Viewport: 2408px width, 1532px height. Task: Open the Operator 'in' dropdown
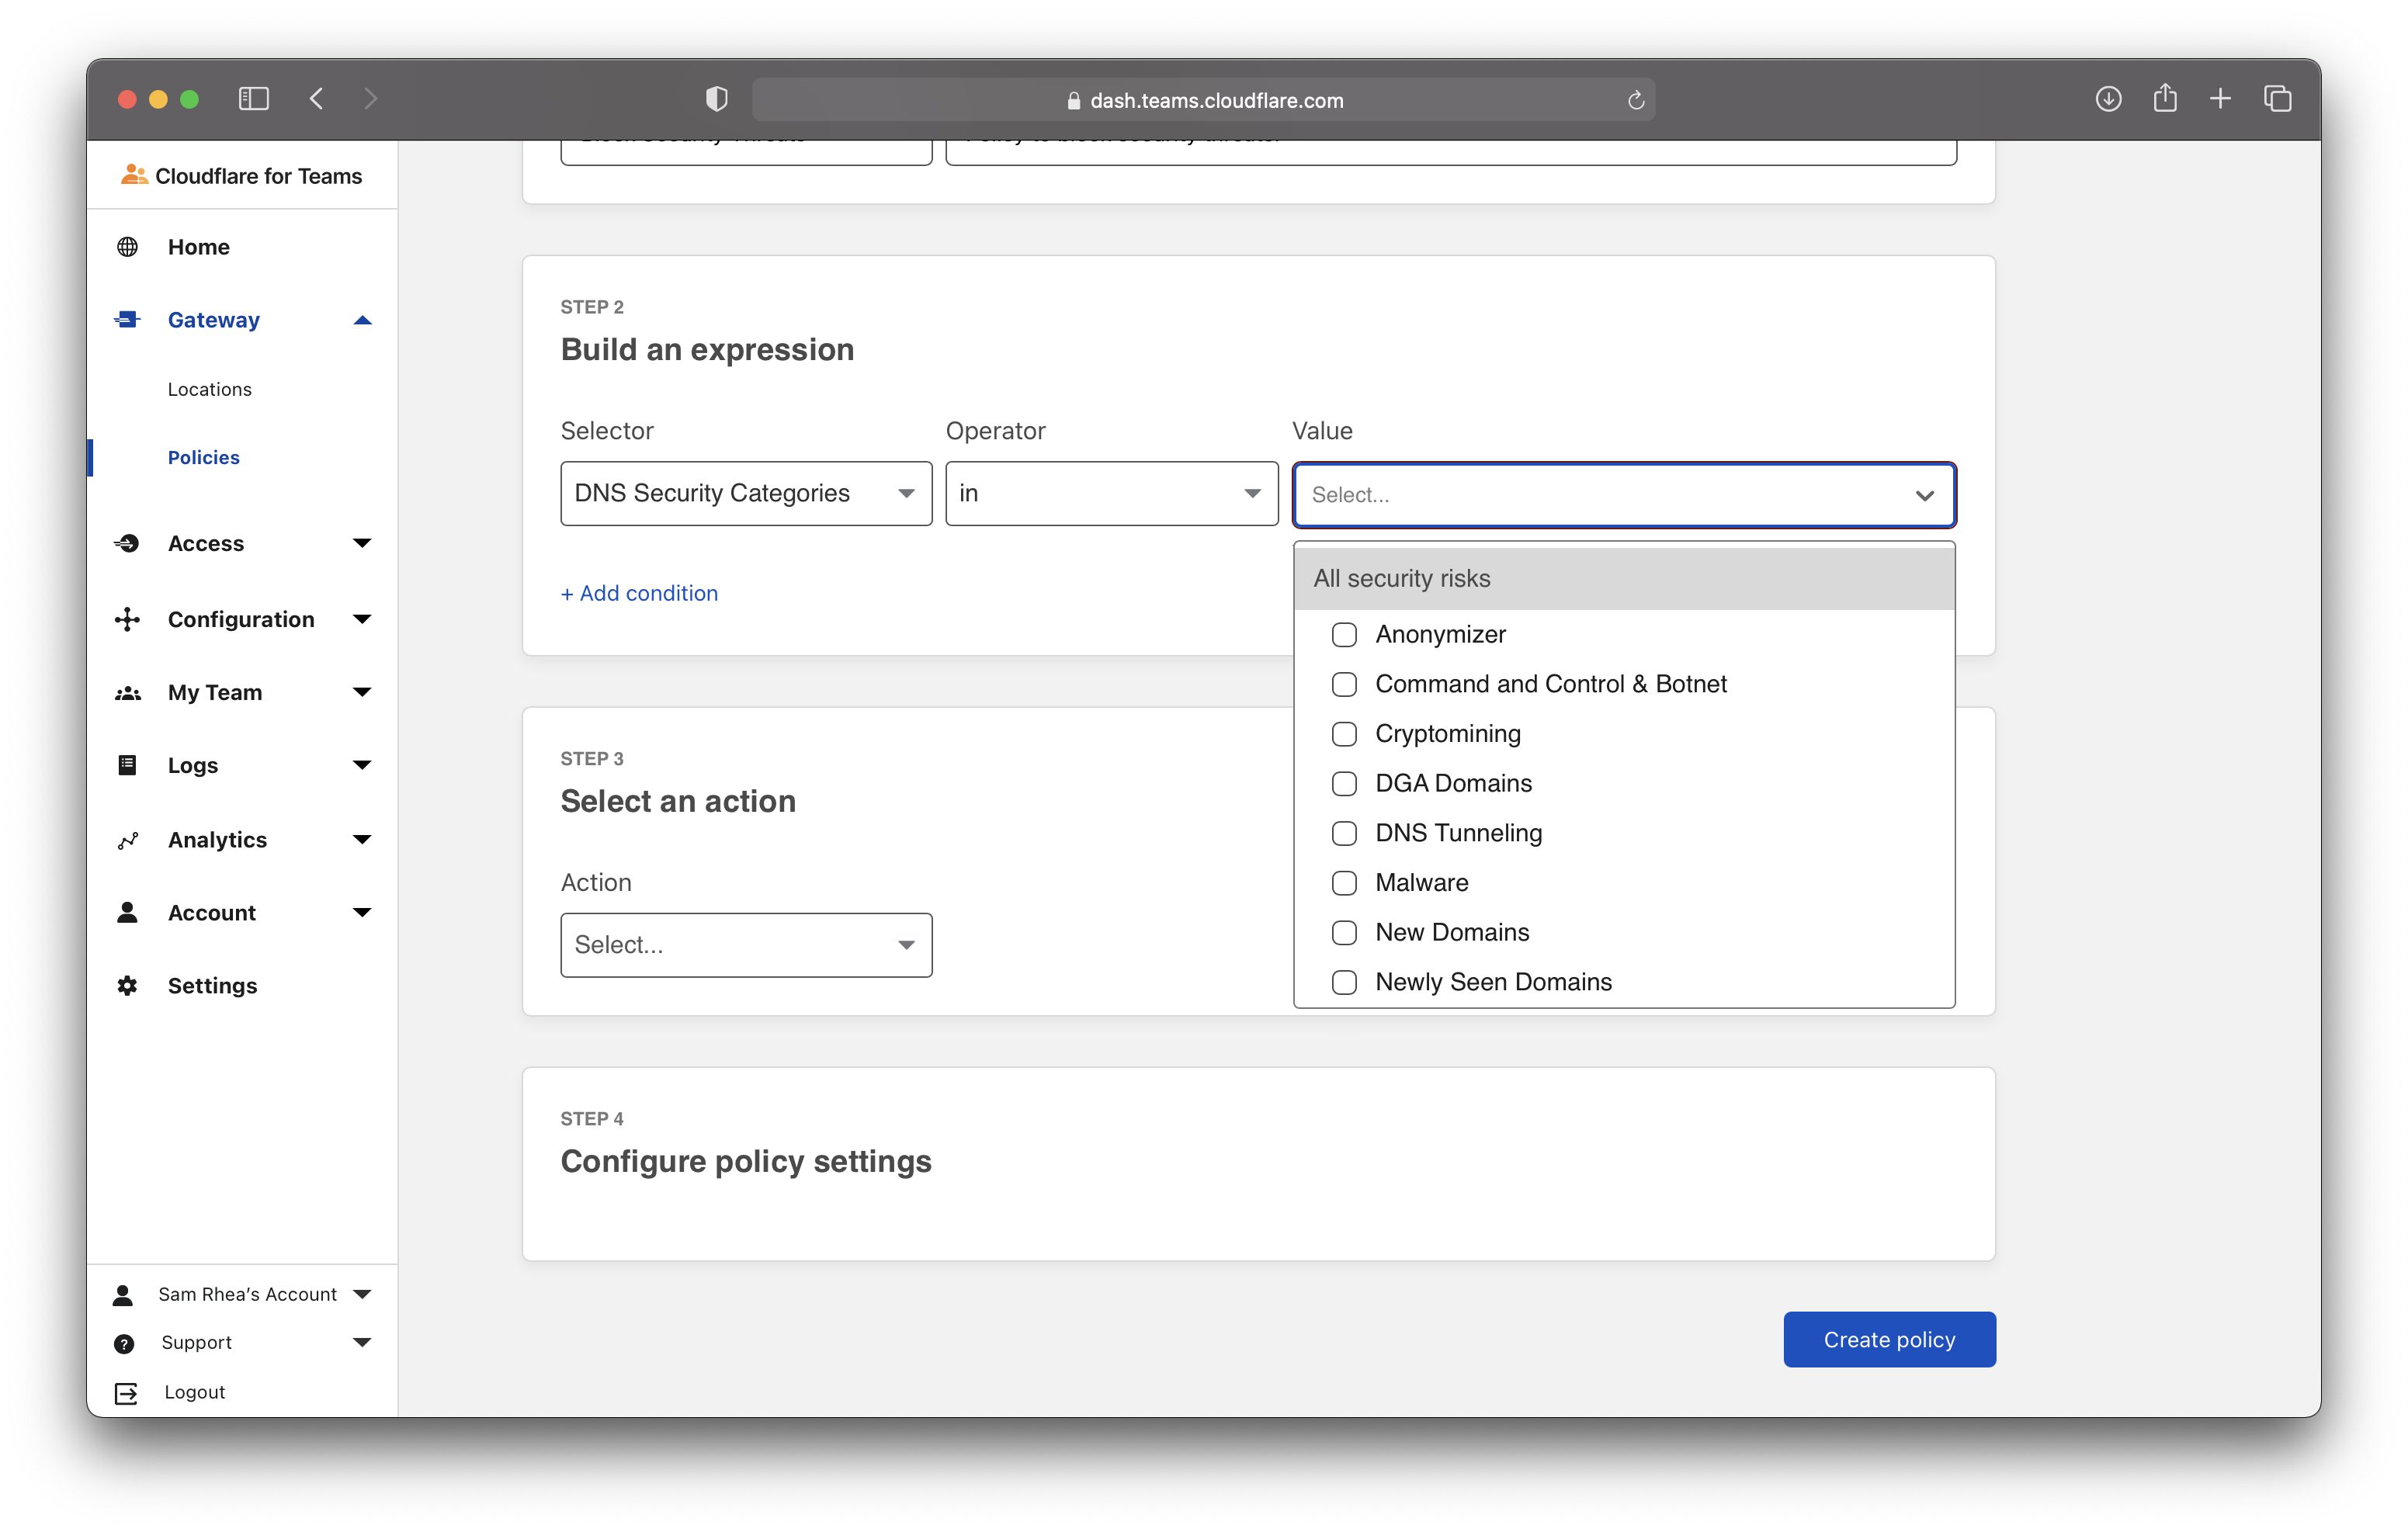pos(1111,493)
